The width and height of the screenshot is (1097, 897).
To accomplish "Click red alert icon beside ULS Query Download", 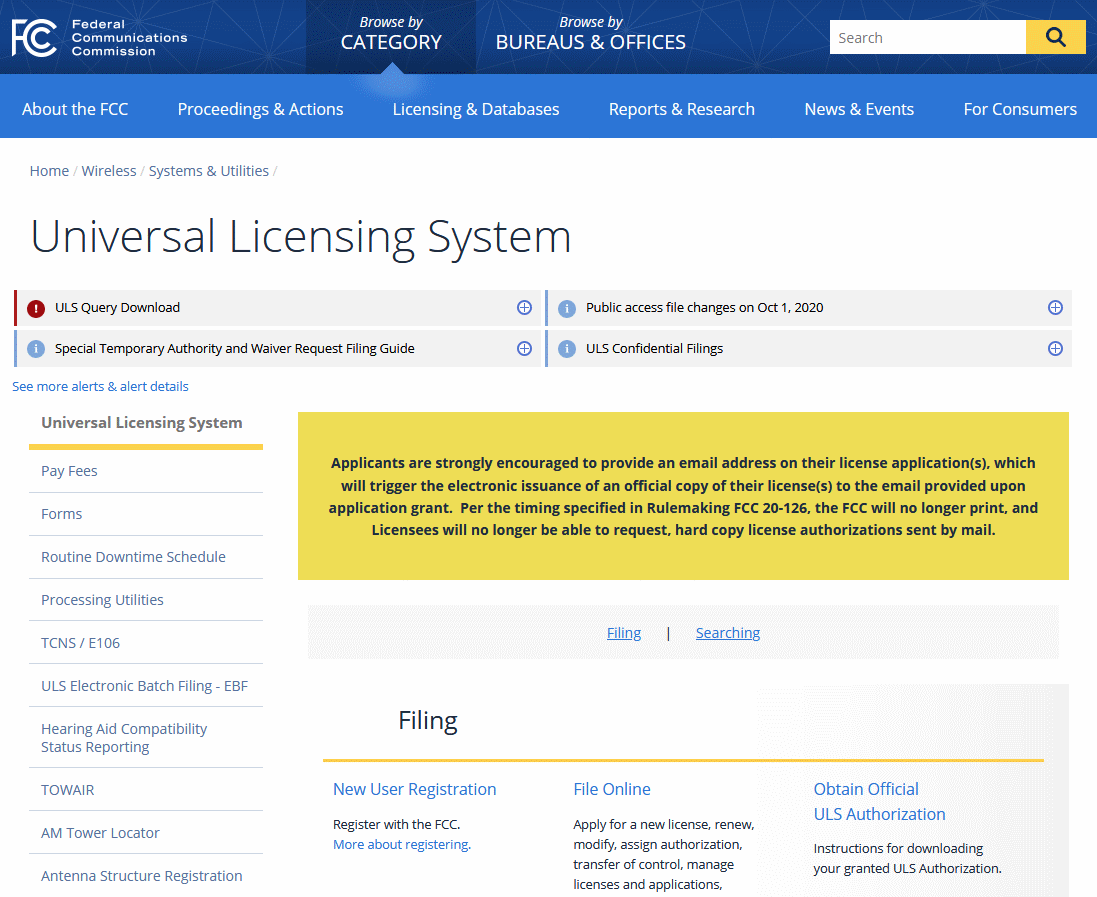I will (x=36, y=308).
